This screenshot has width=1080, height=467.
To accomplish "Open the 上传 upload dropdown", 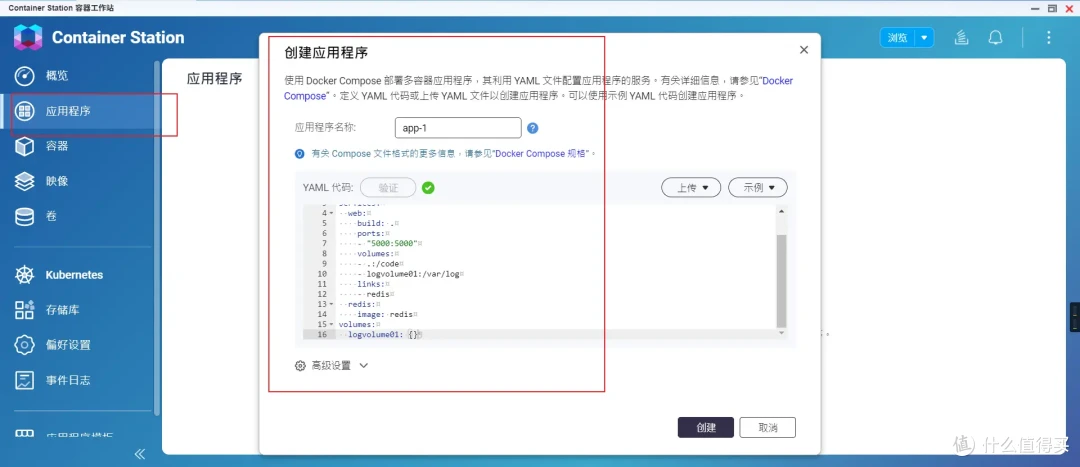I will point(691,187).
